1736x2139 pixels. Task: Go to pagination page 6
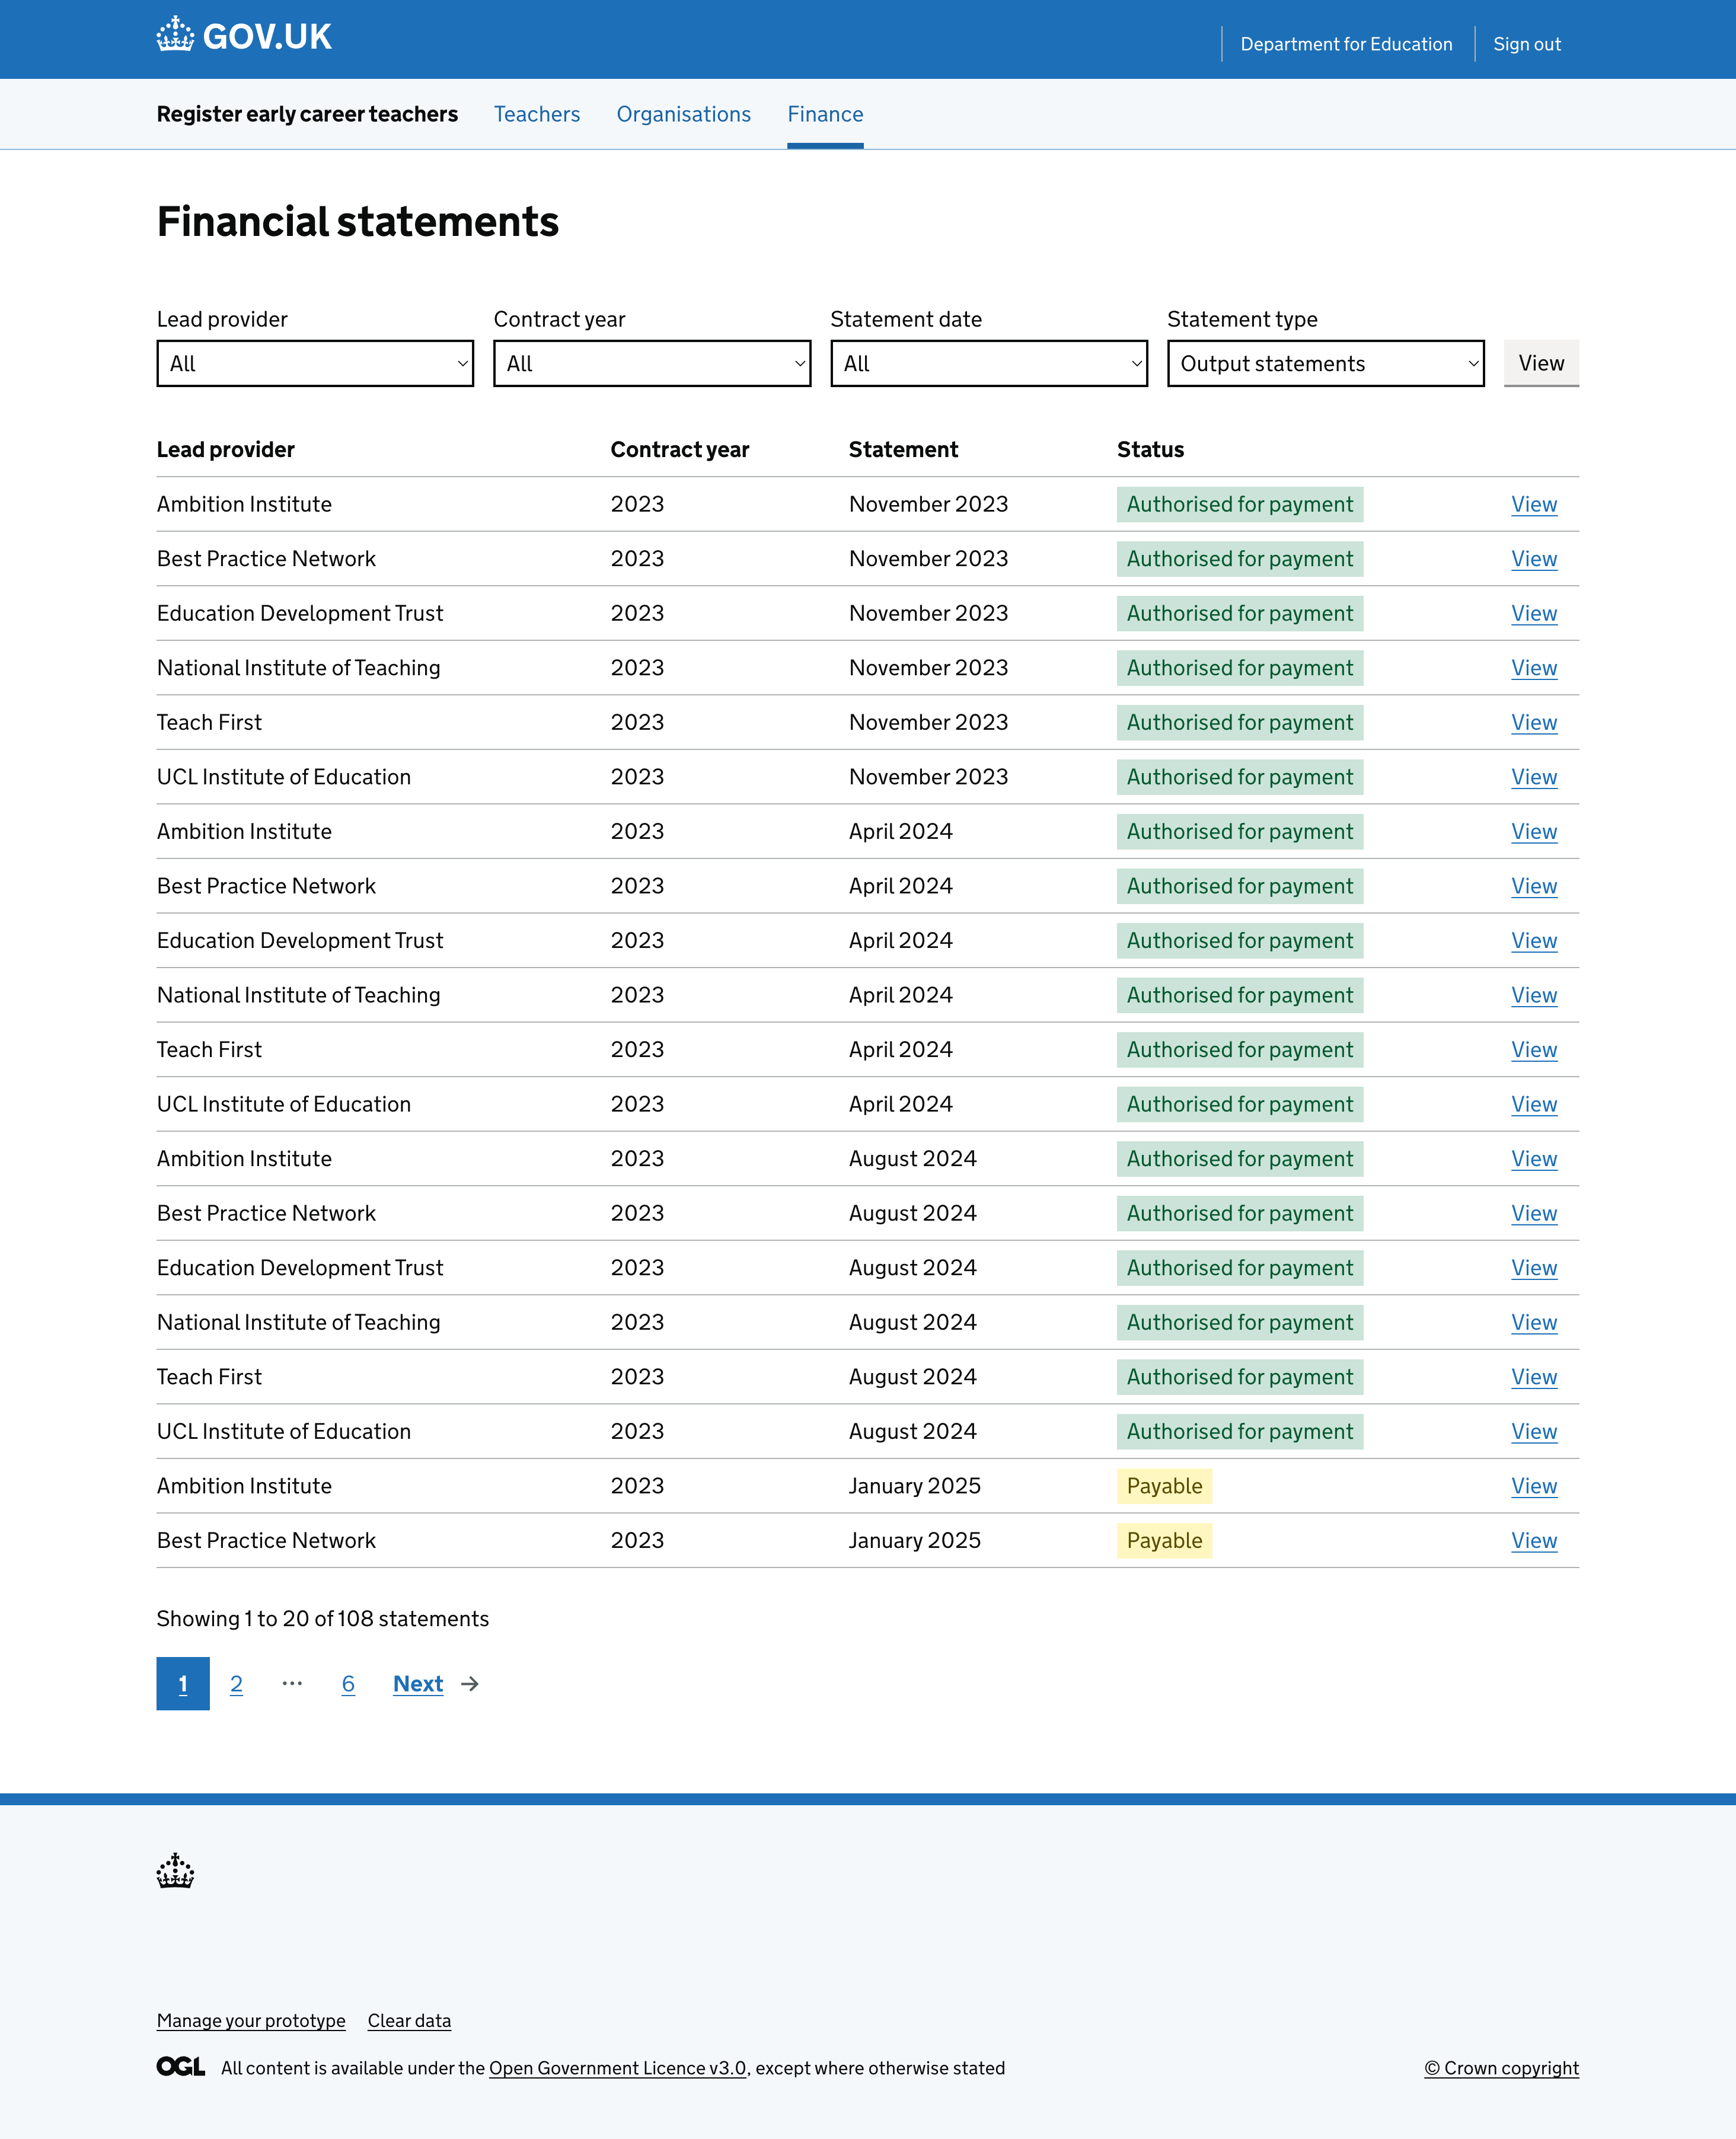pyautogui.click(x=348, y=1684)
